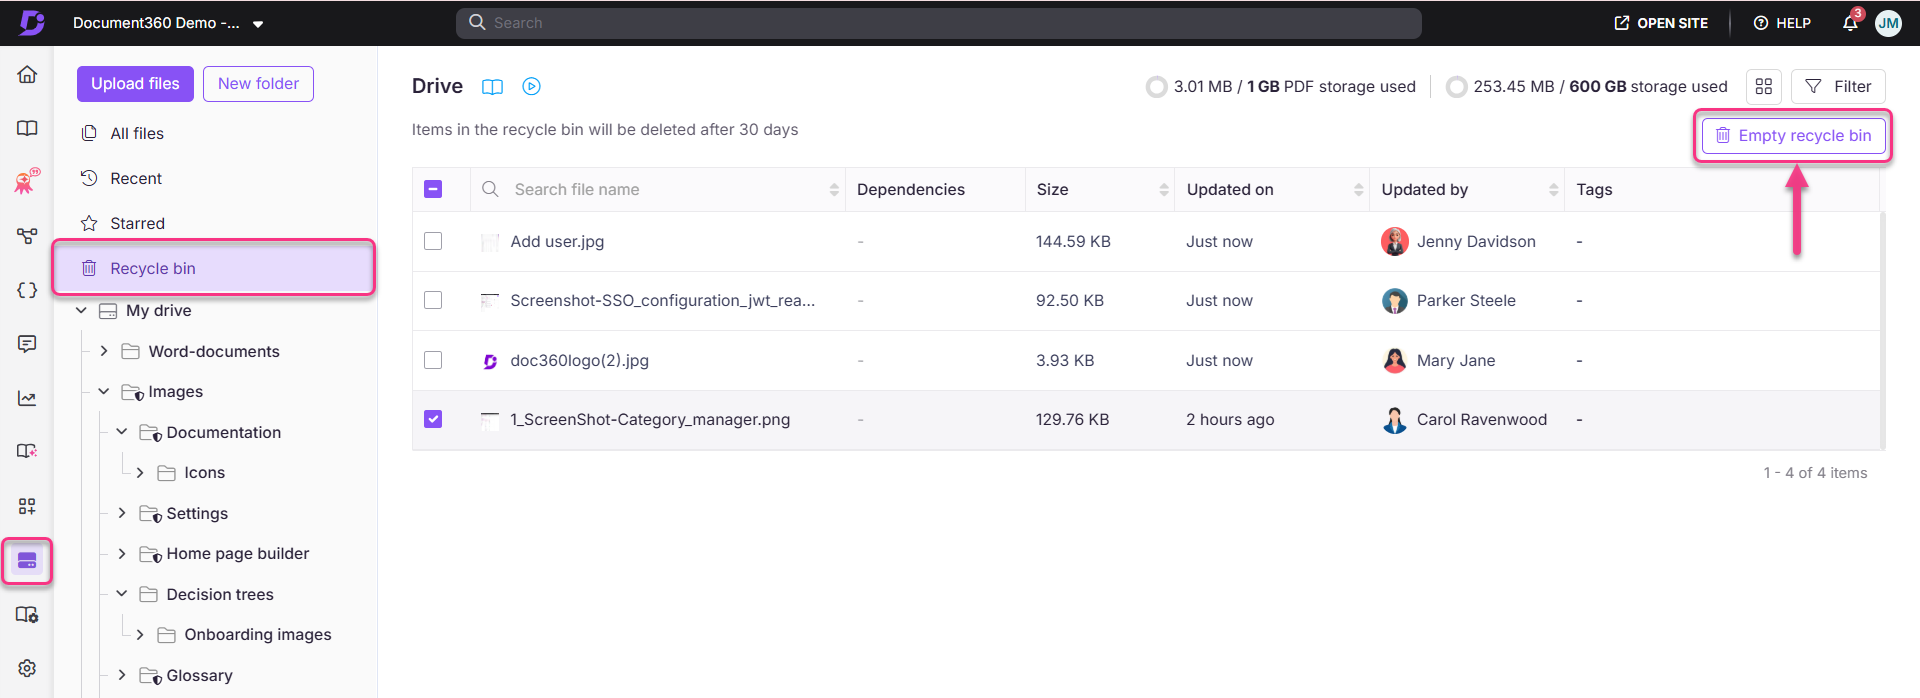Open the Drive icon in sidebar
This screenshot has width=1920, height=698.
27,561
